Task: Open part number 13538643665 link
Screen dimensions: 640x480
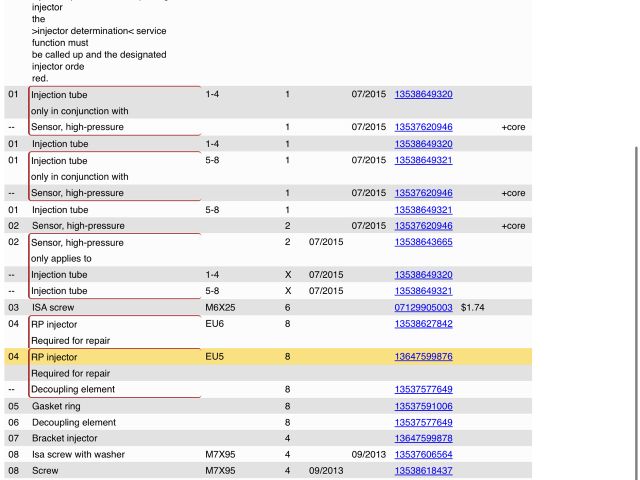Action: coord(423,242)
